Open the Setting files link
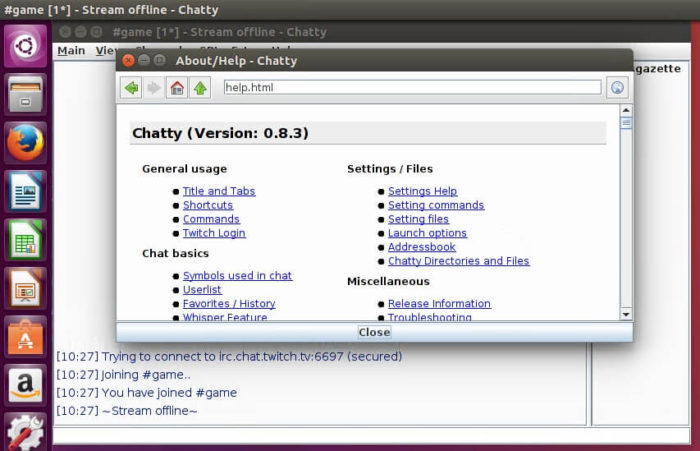The height and width of the screenshot is (451, 700). click(x=418, y=219)
